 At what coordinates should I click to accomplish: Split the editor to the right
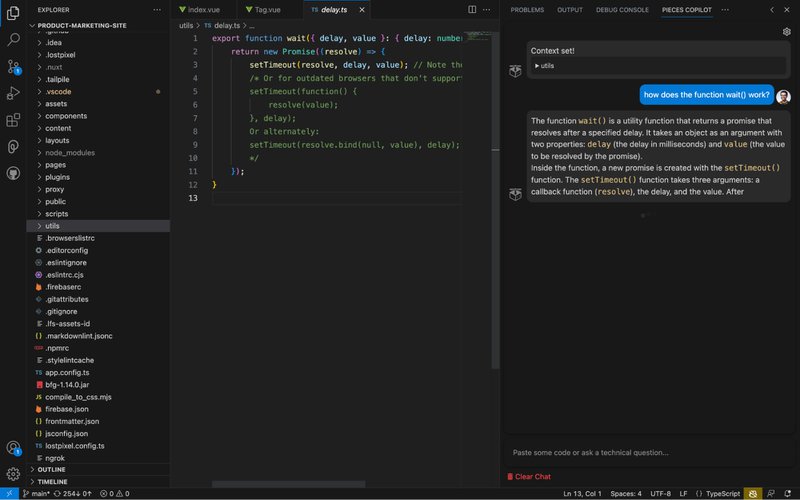472,10
